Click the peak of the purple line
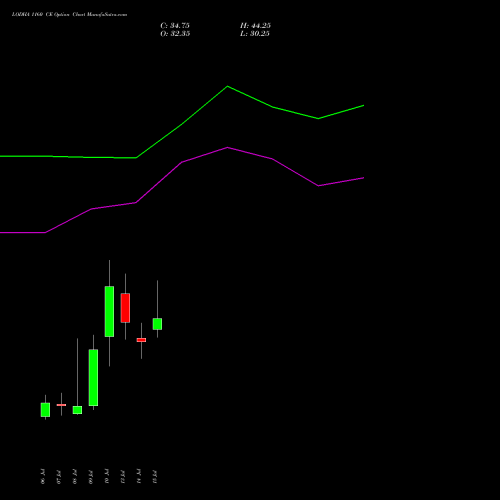 [228, 147]
